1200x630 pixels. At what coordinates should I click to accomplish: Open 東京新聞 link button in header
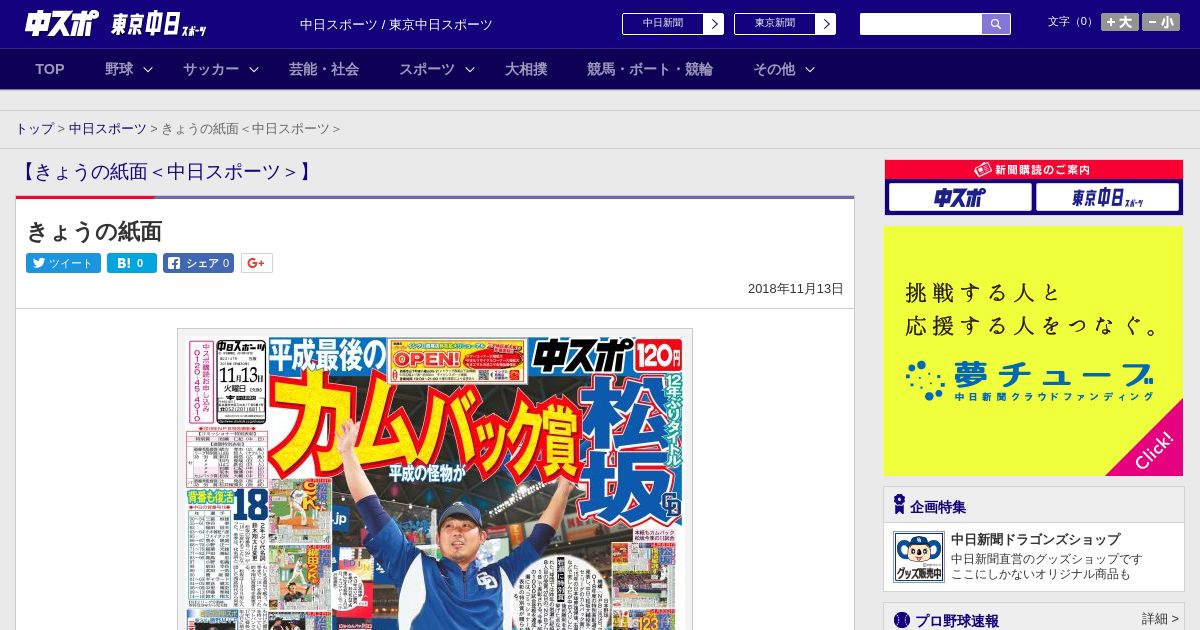coord(774,24)
